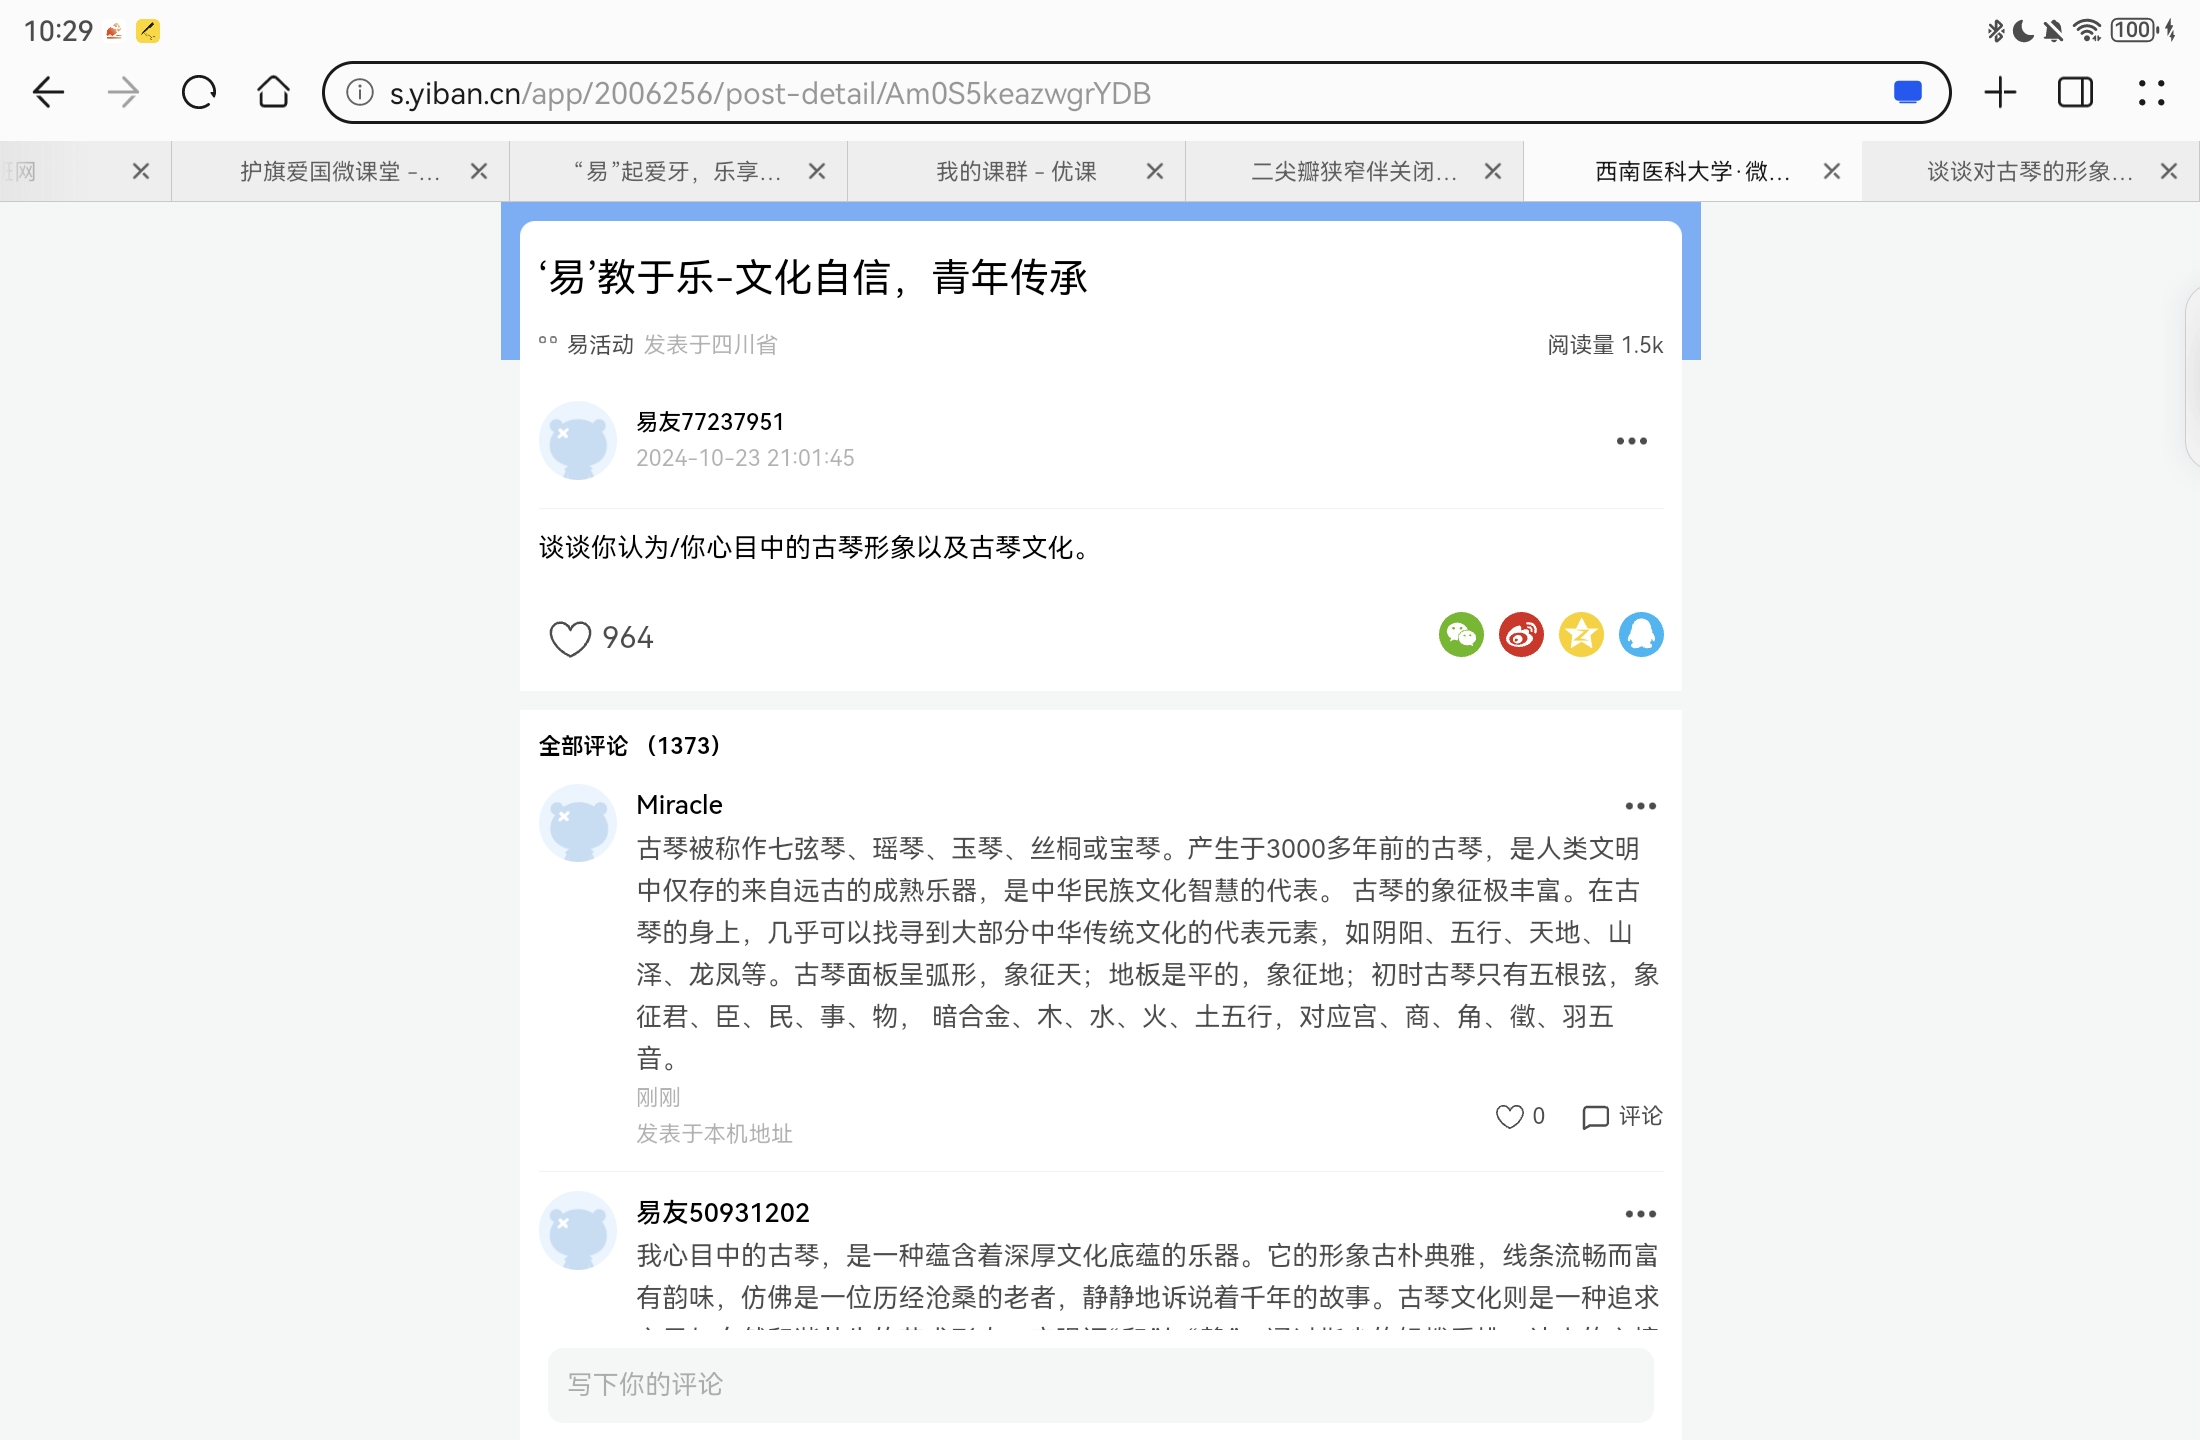Like the post with 964 hearts
Image resolution: width=2200 pixels, height=1440 pixels.
coord(571,638)
